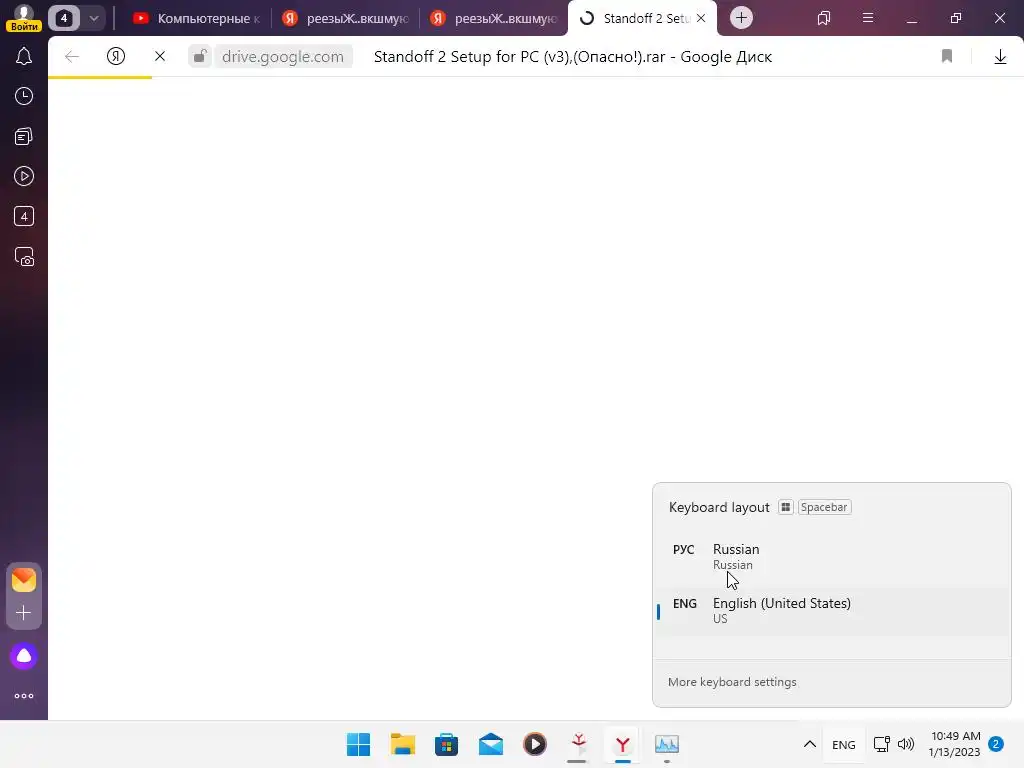Stop page loading with X button
1024x768 pixels.
pyautogui.click(x=159, y=56)
